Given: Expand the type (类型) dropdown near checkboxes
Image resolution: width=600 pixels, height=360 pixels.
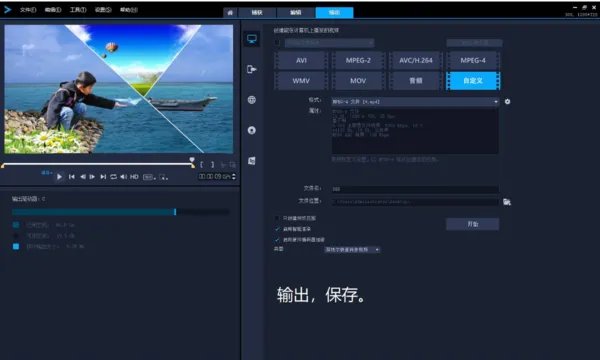Looking at the screenshot, I should point(352,249).
